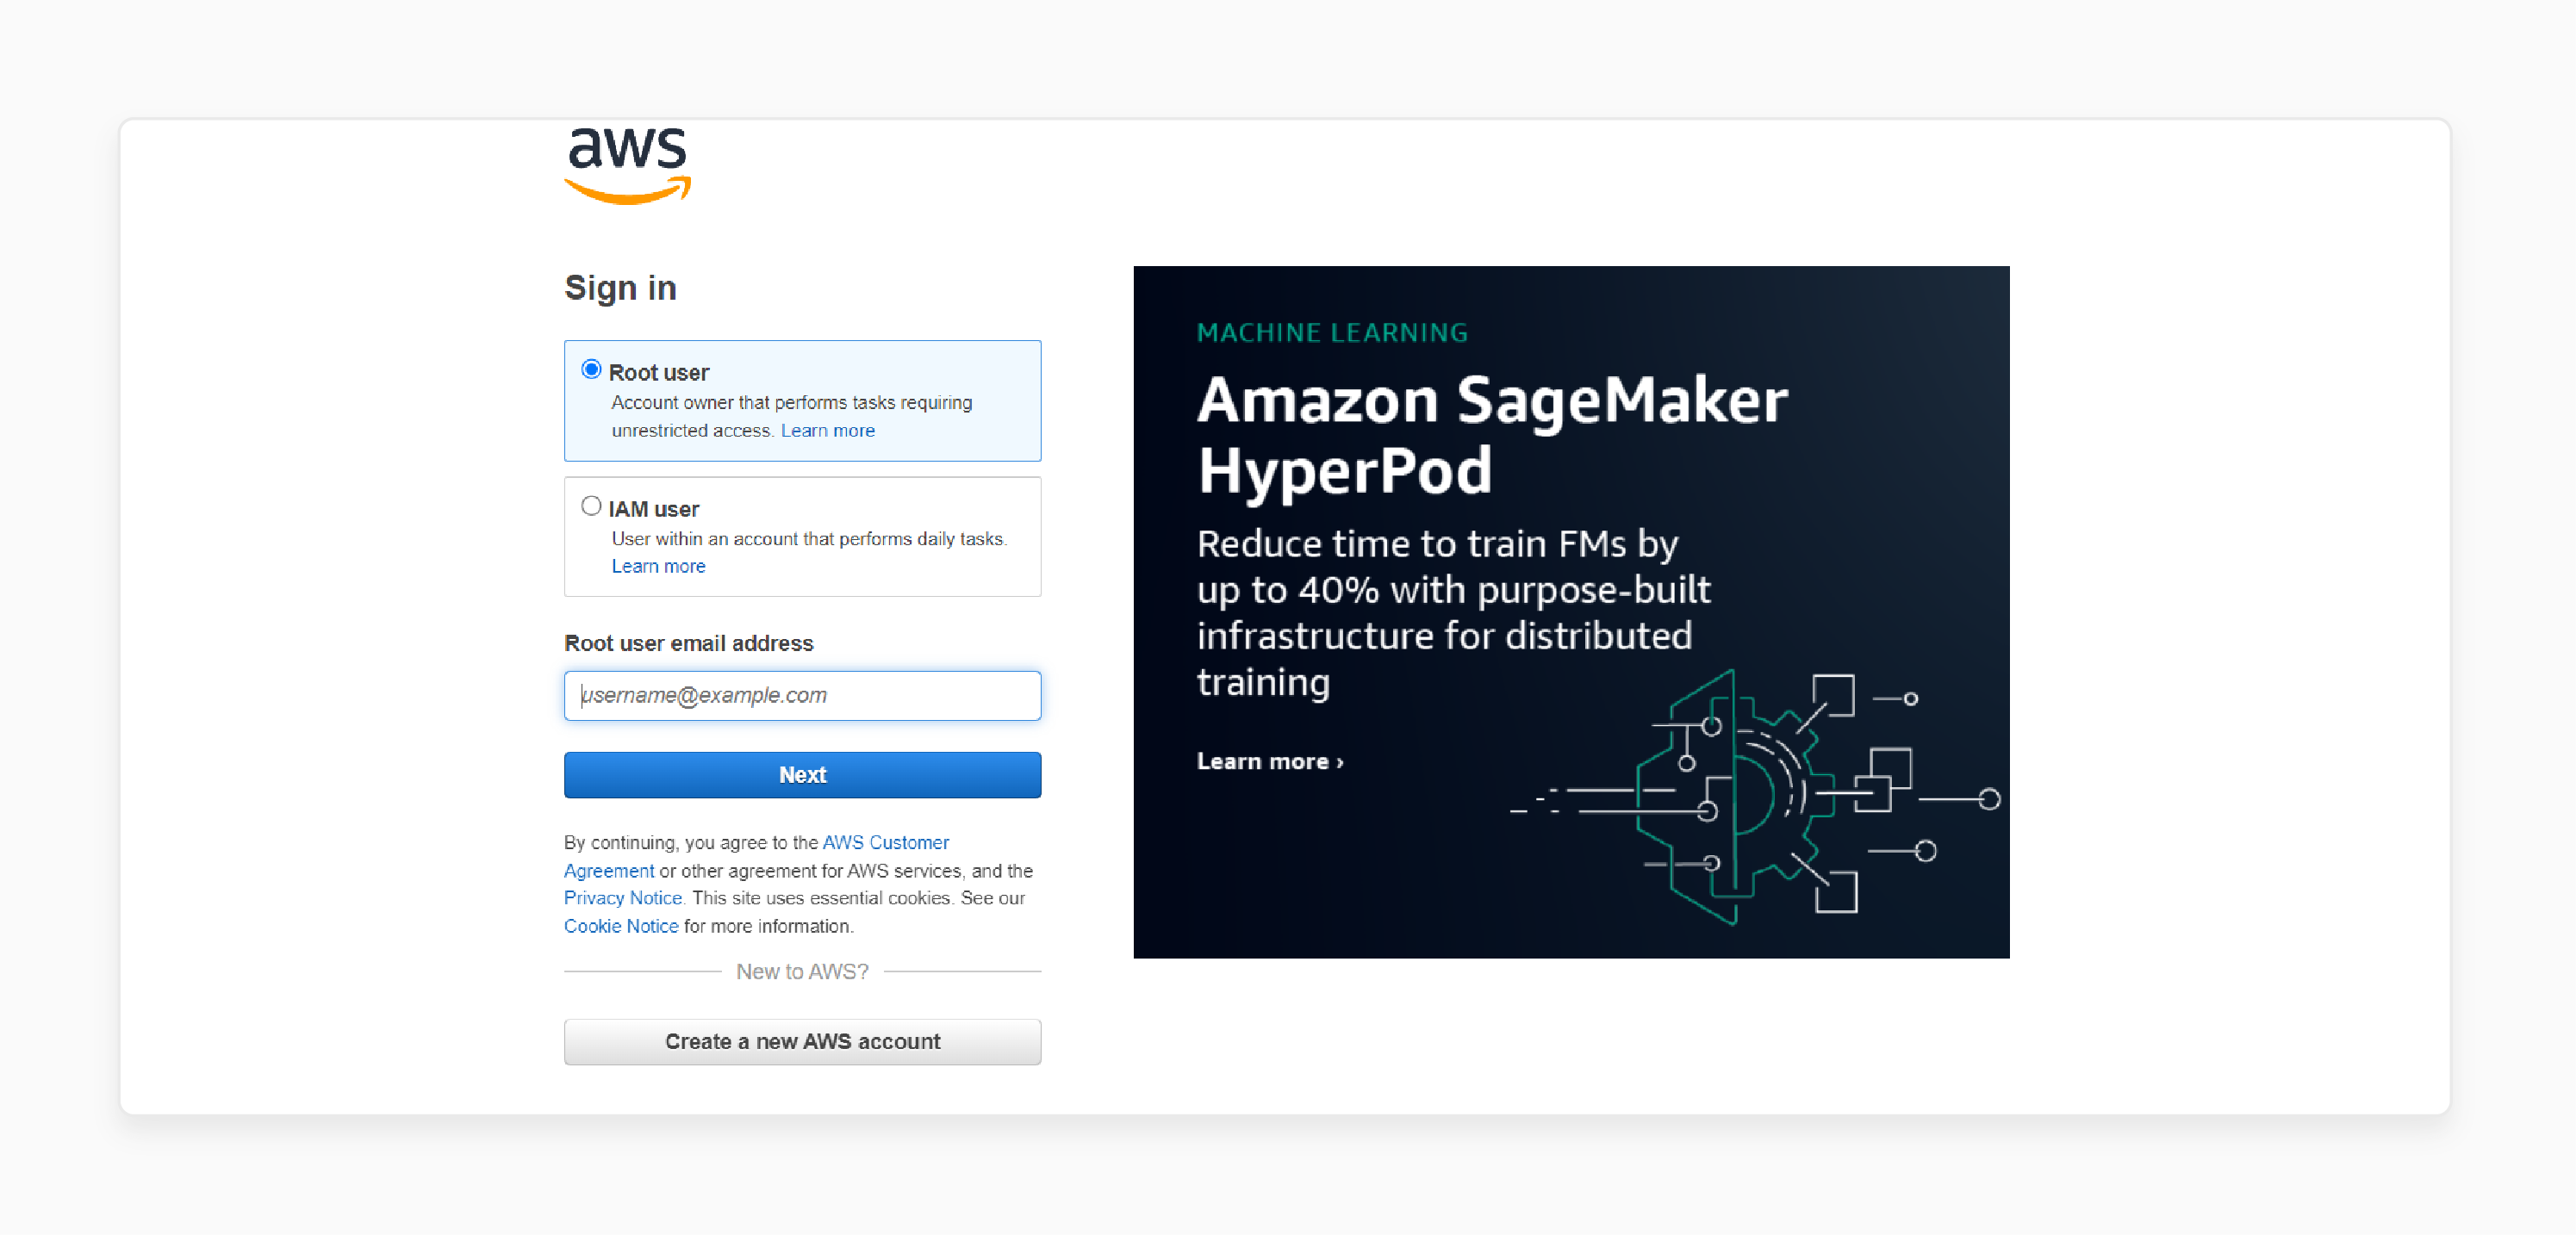Image resolution: width=2576 pixels, height=1235 pixels.
Task: Click the Next button to proceed
Action: click(803, 775)
